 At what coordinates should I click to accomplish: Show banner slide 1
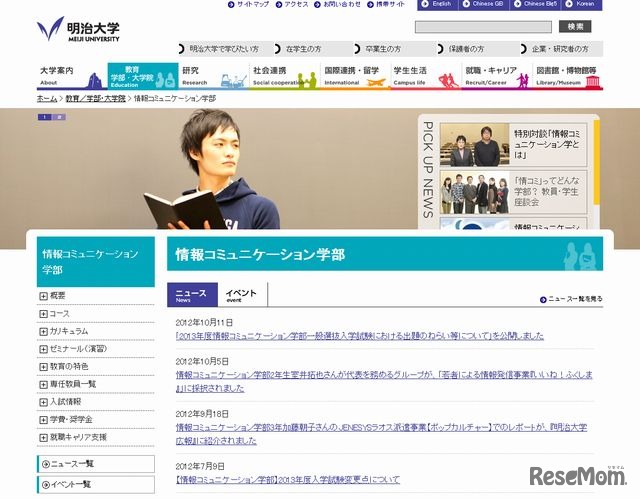coord(44,117)
